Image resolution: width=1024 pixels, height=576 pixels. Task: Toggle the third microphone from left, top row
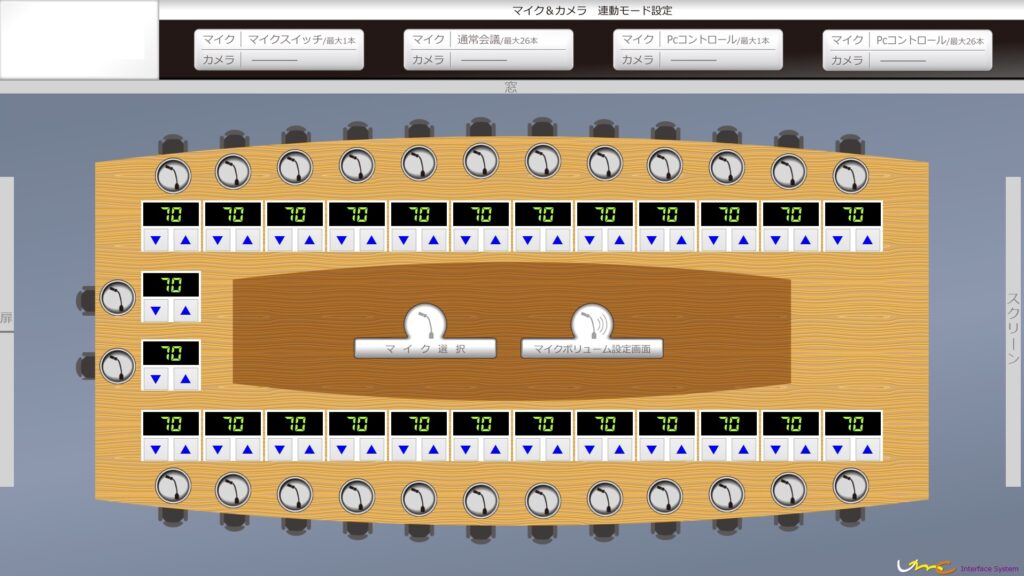coord(295,167)
